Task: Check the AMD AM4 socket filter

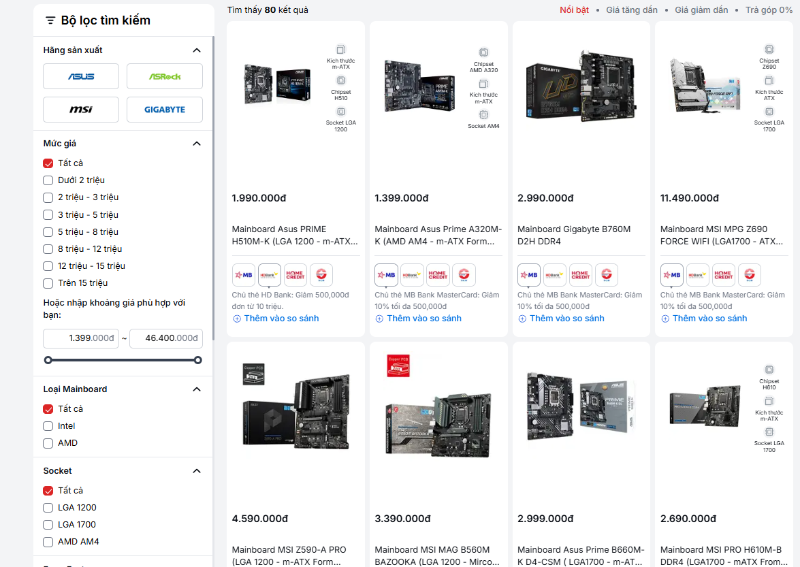Action: (48, 542)
